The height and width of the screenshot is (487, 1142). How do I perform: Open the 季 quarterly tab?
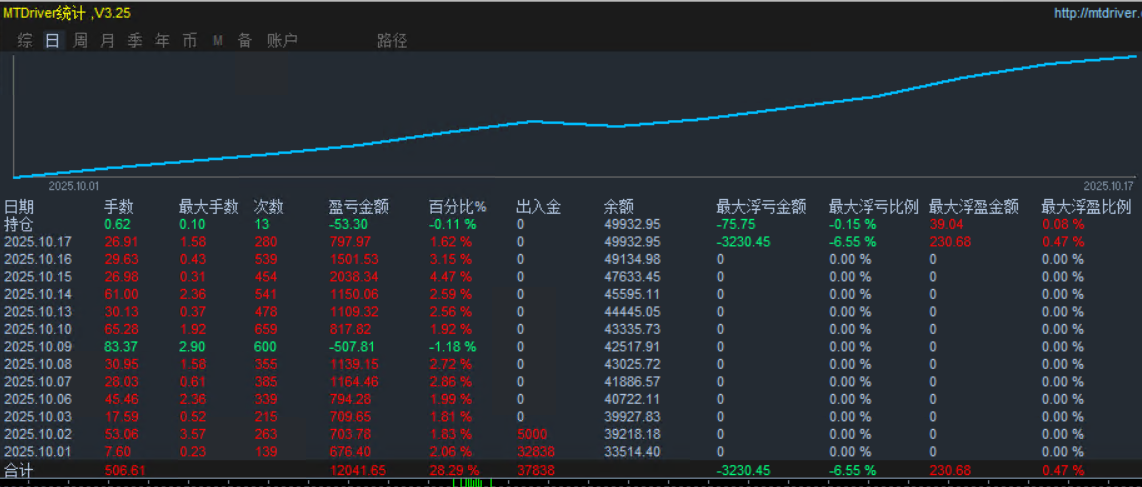135,41
